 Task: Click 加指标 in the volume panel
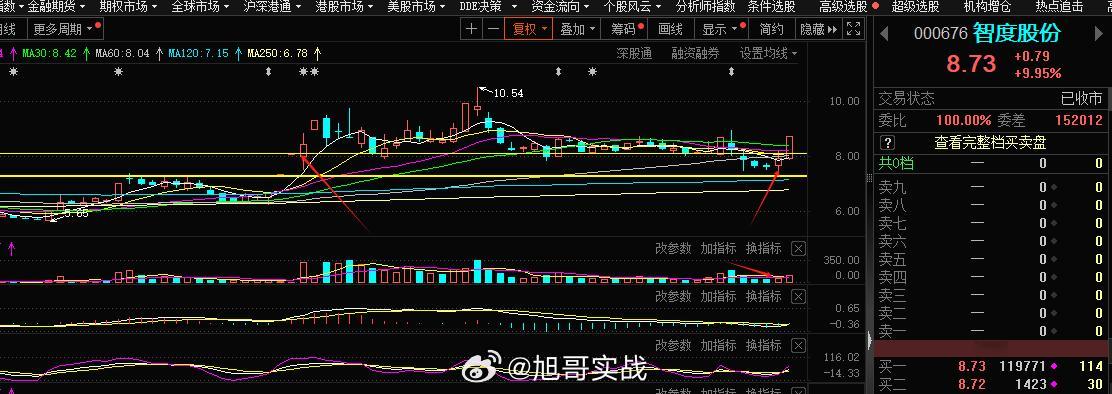tap(718, 249)
